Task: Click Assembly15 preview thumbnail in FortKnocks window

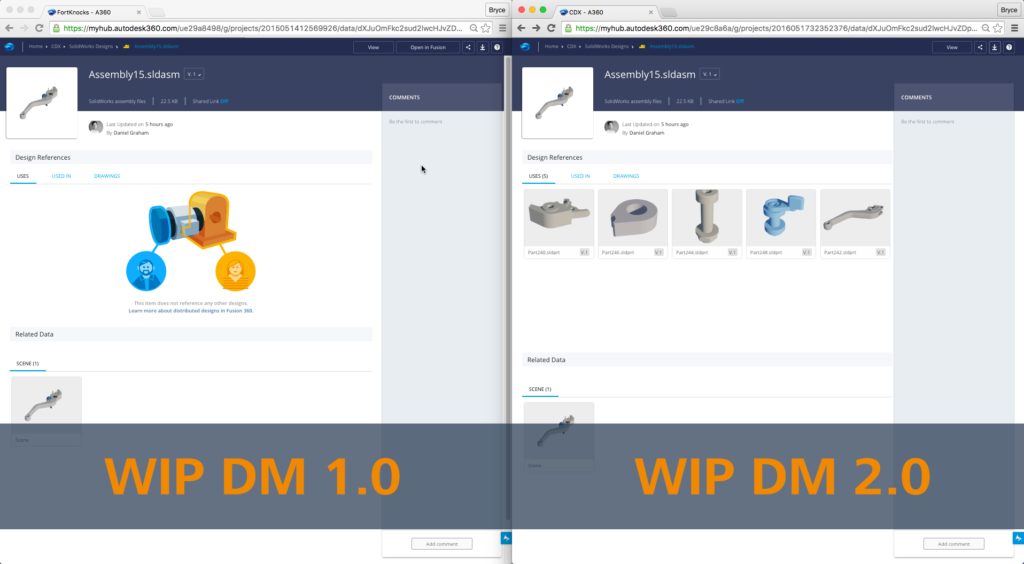Action: (x=42, y=102)
